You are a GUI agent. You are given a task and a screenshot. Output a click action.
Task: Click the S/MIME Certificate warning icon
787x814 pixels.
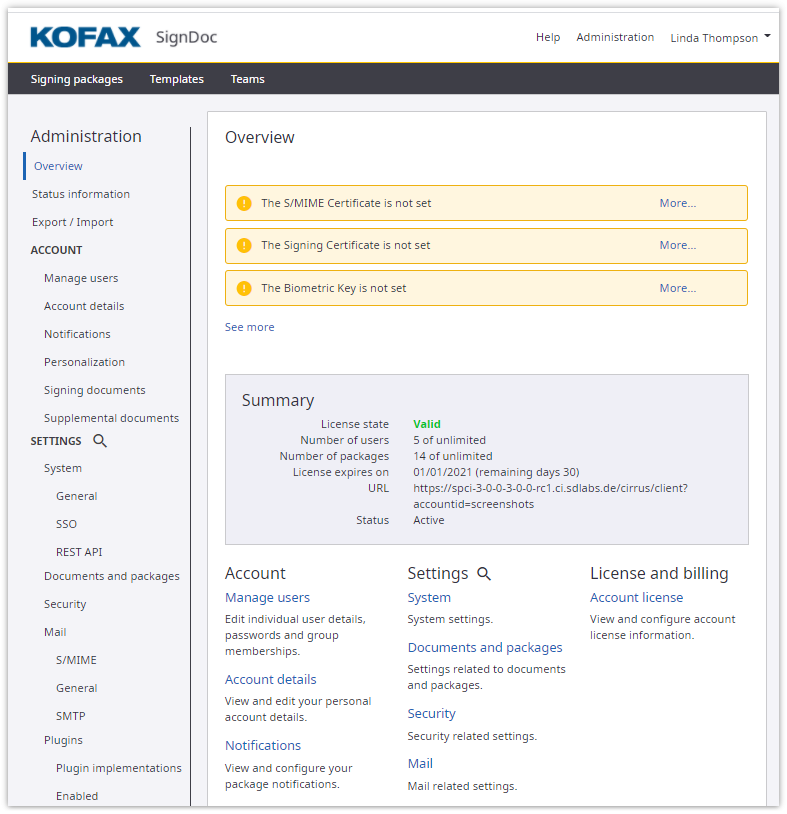pos(244,203)
